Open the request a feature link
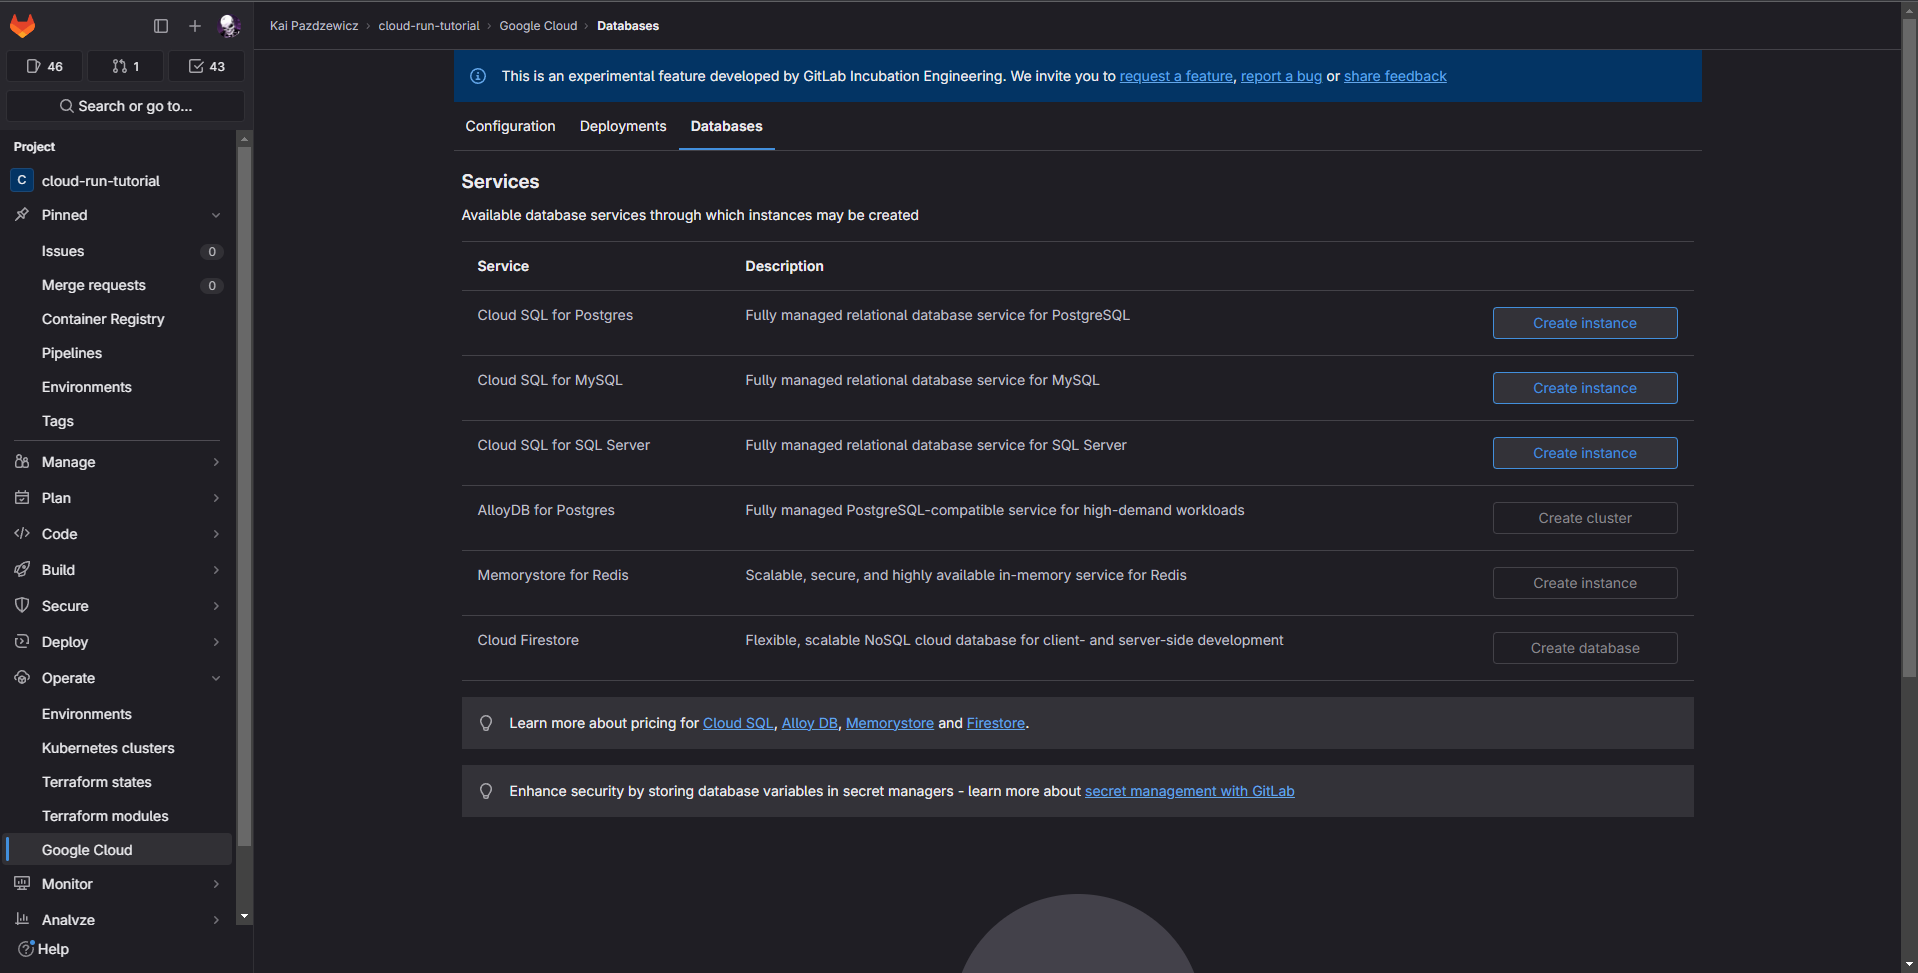Screen dimensions: 1918x973 (1176, 76)
